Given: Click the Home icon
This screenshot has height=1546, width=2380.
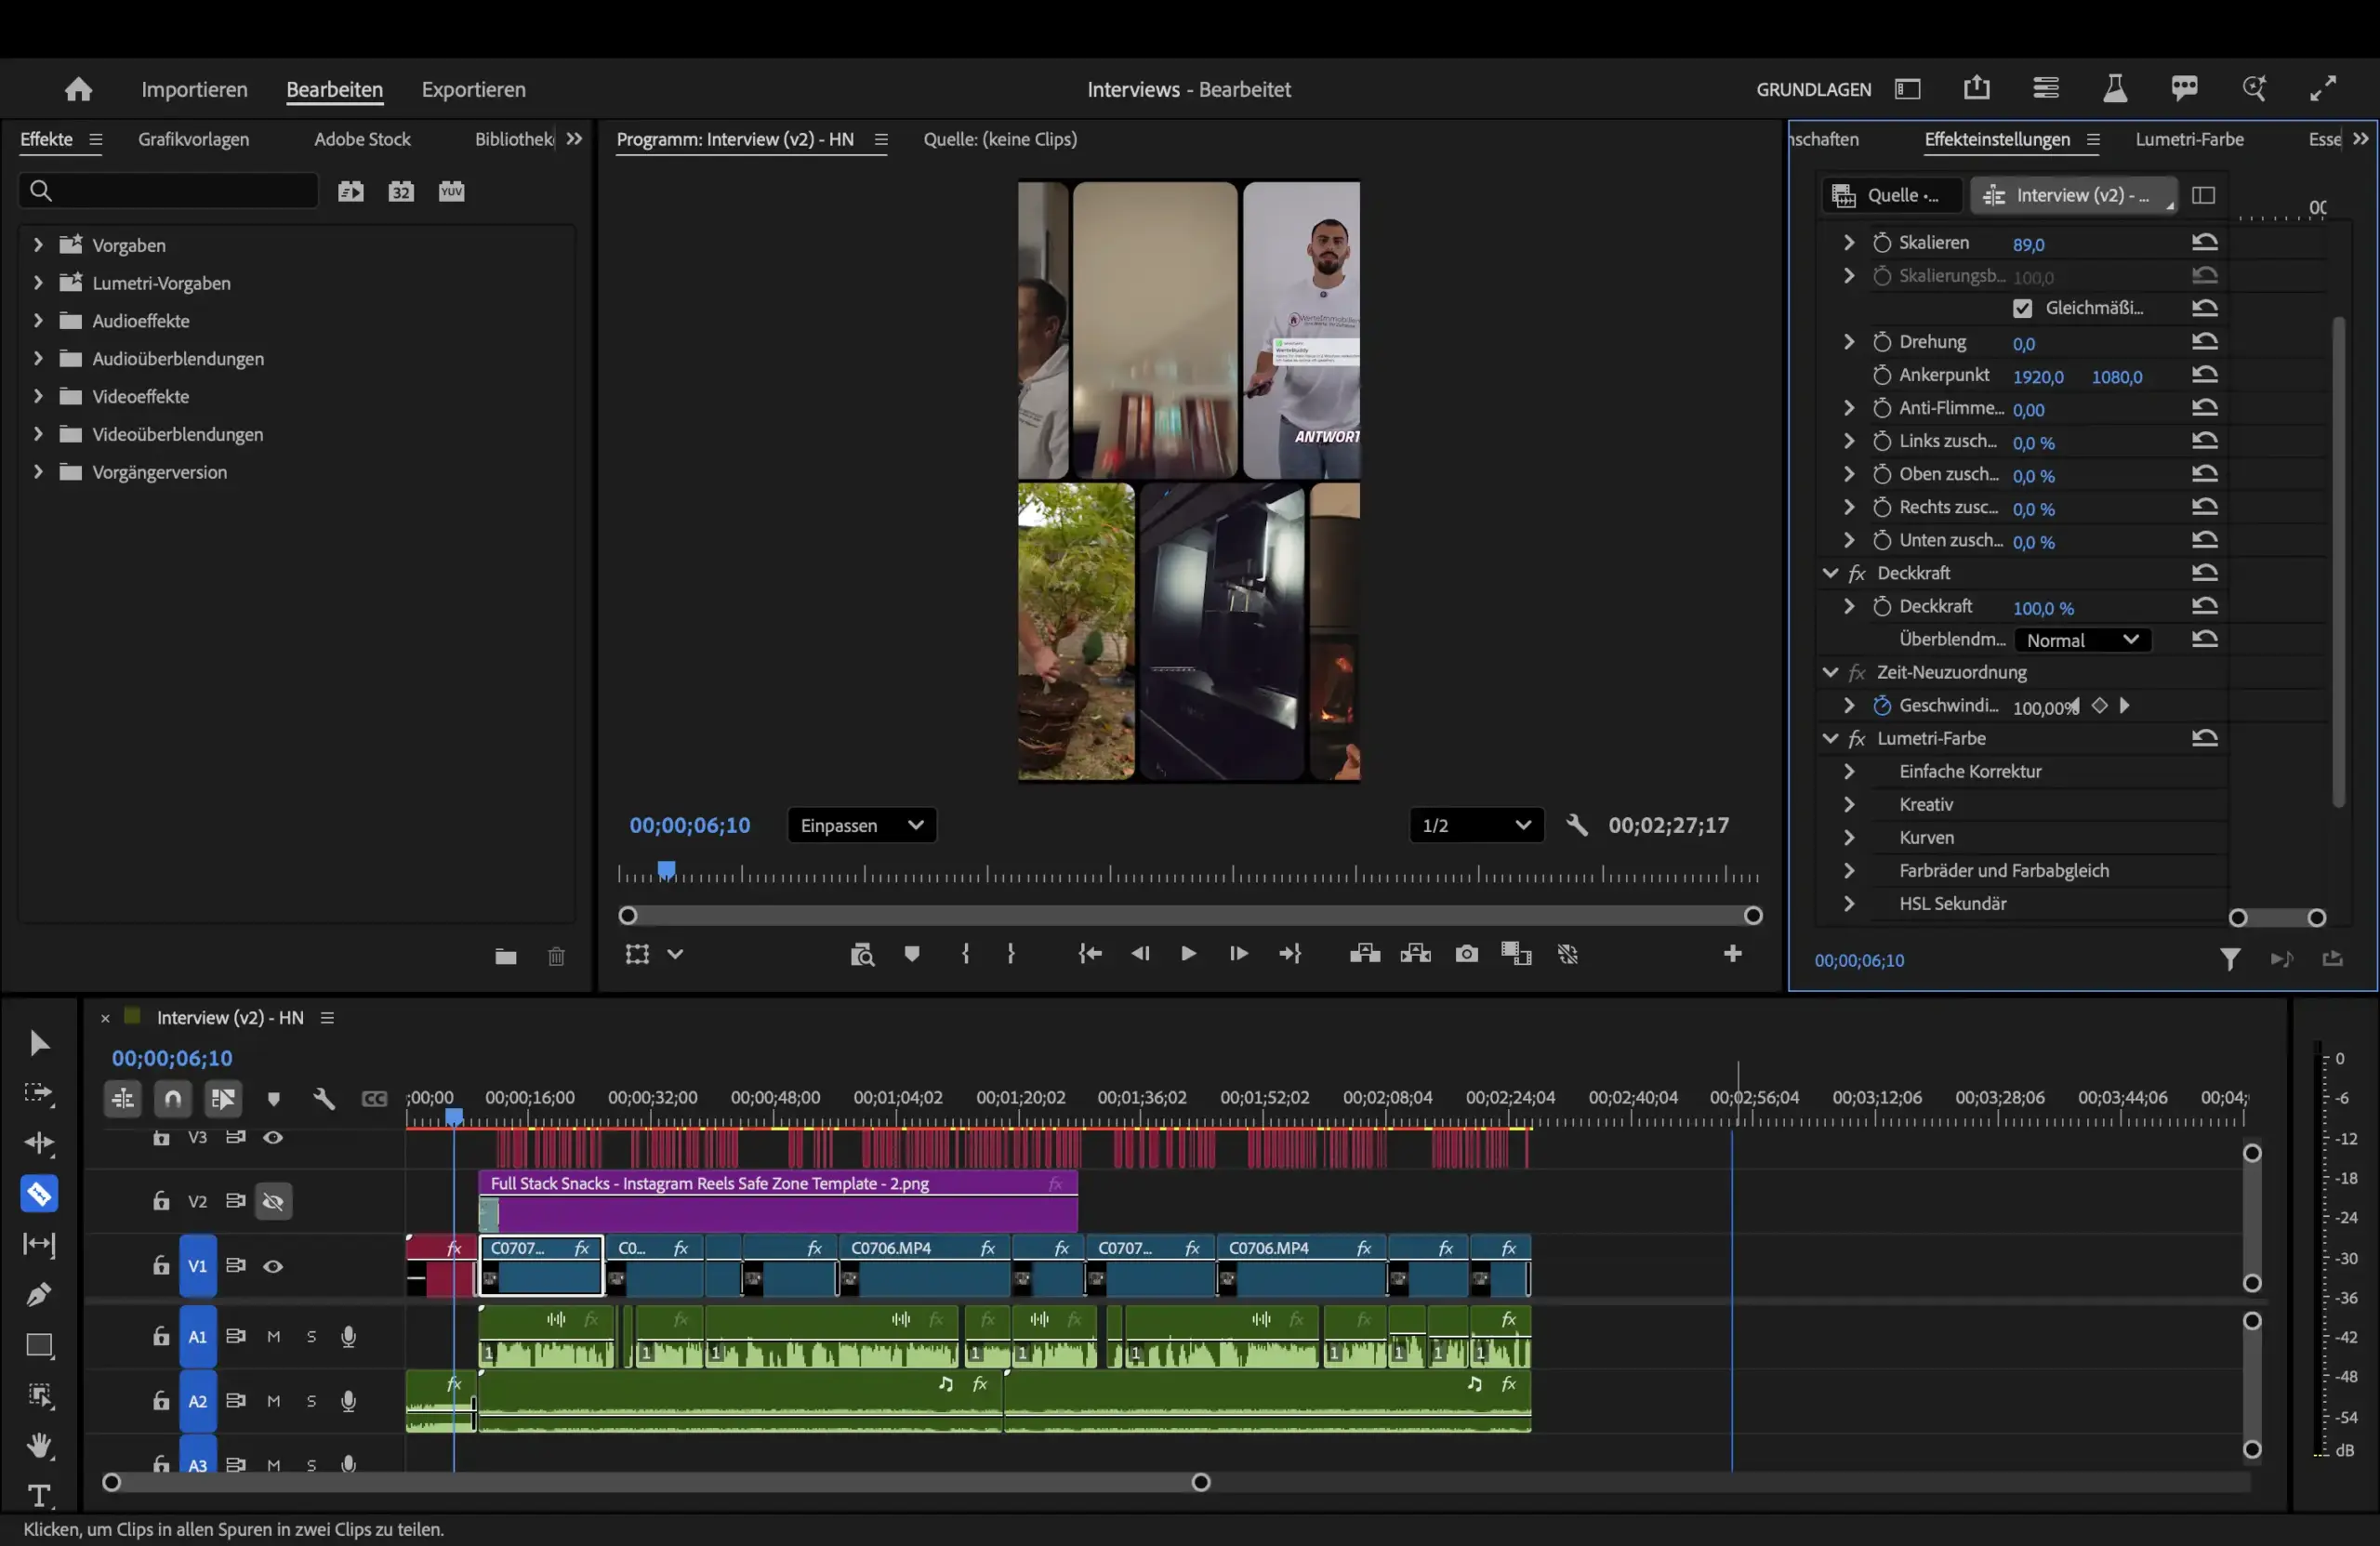Looking at the screenshot, I should (x=78, y=89).
